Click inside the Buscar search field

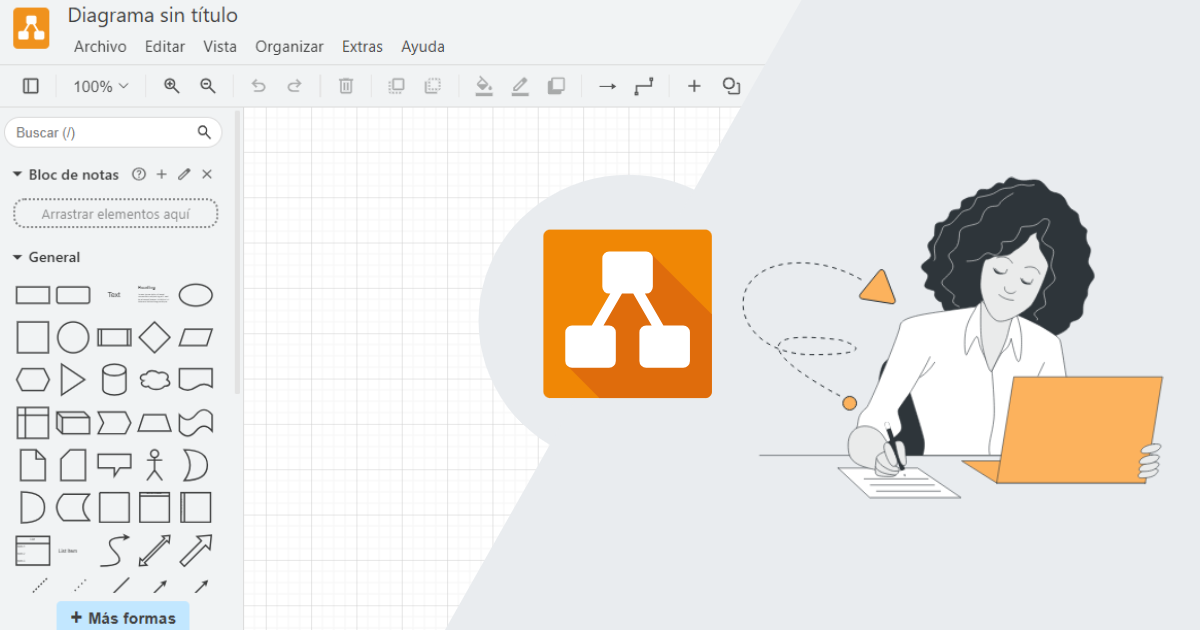click(100, 131)
